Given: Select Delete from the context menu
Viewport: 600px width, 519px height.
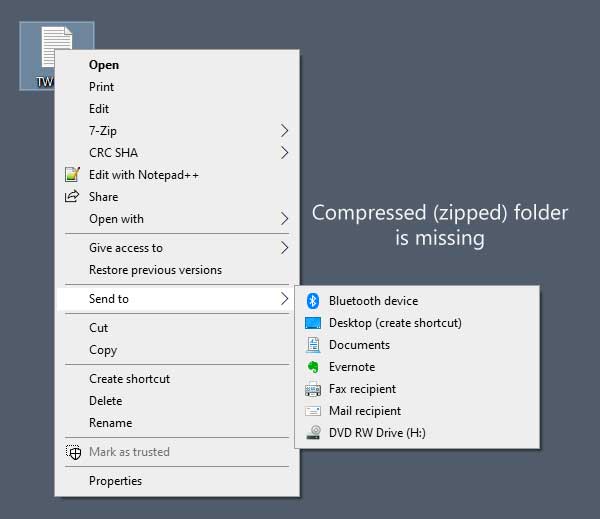Looking at the screenshot, I should click(x=105, y=401).
